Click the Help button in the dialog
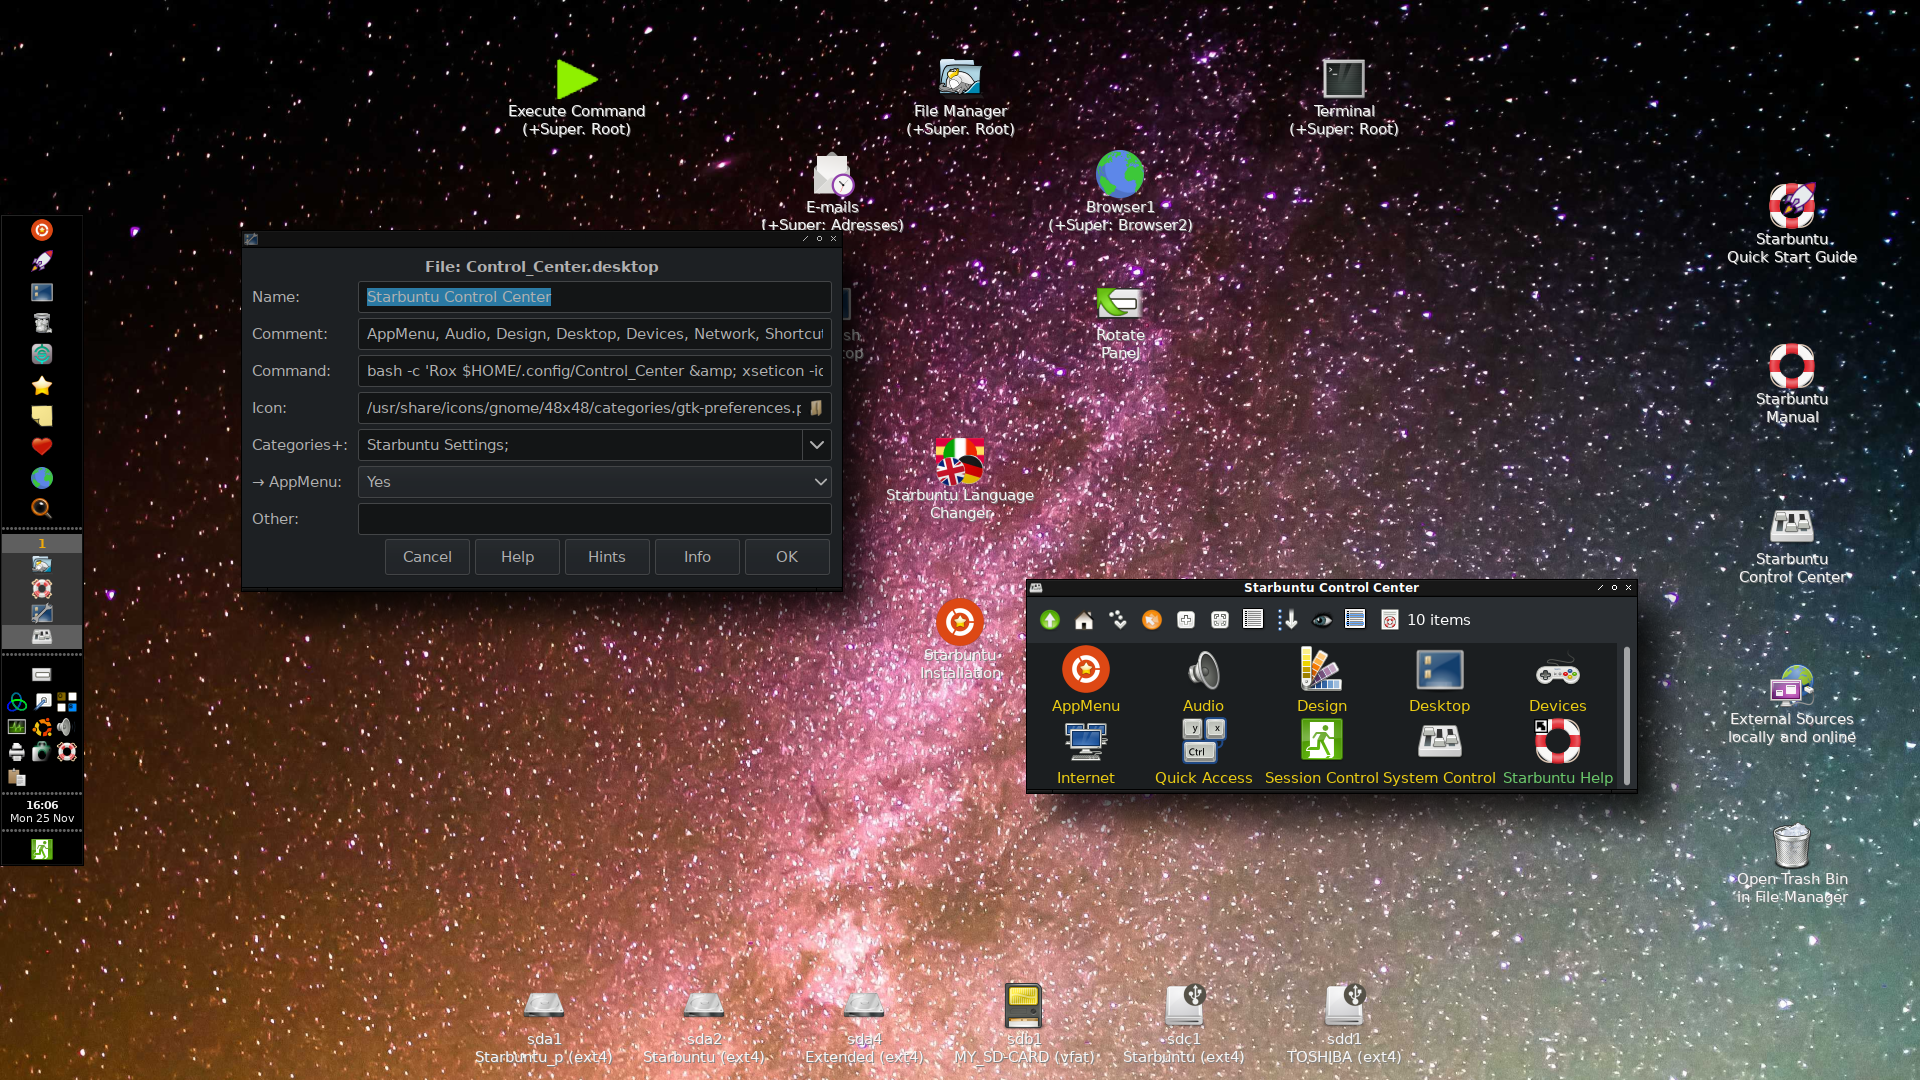This screenshot has height=1080, width=1920. pos(517,557)
